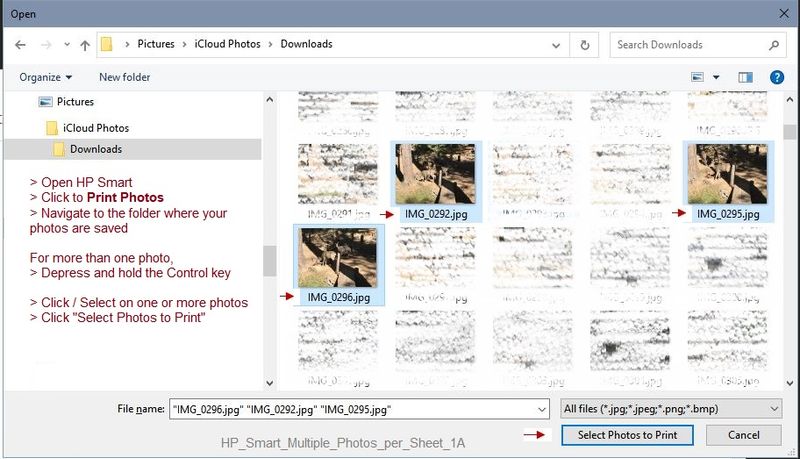
Task: Click the folder icon in the address bar
Action: click(x=107, y=44)
